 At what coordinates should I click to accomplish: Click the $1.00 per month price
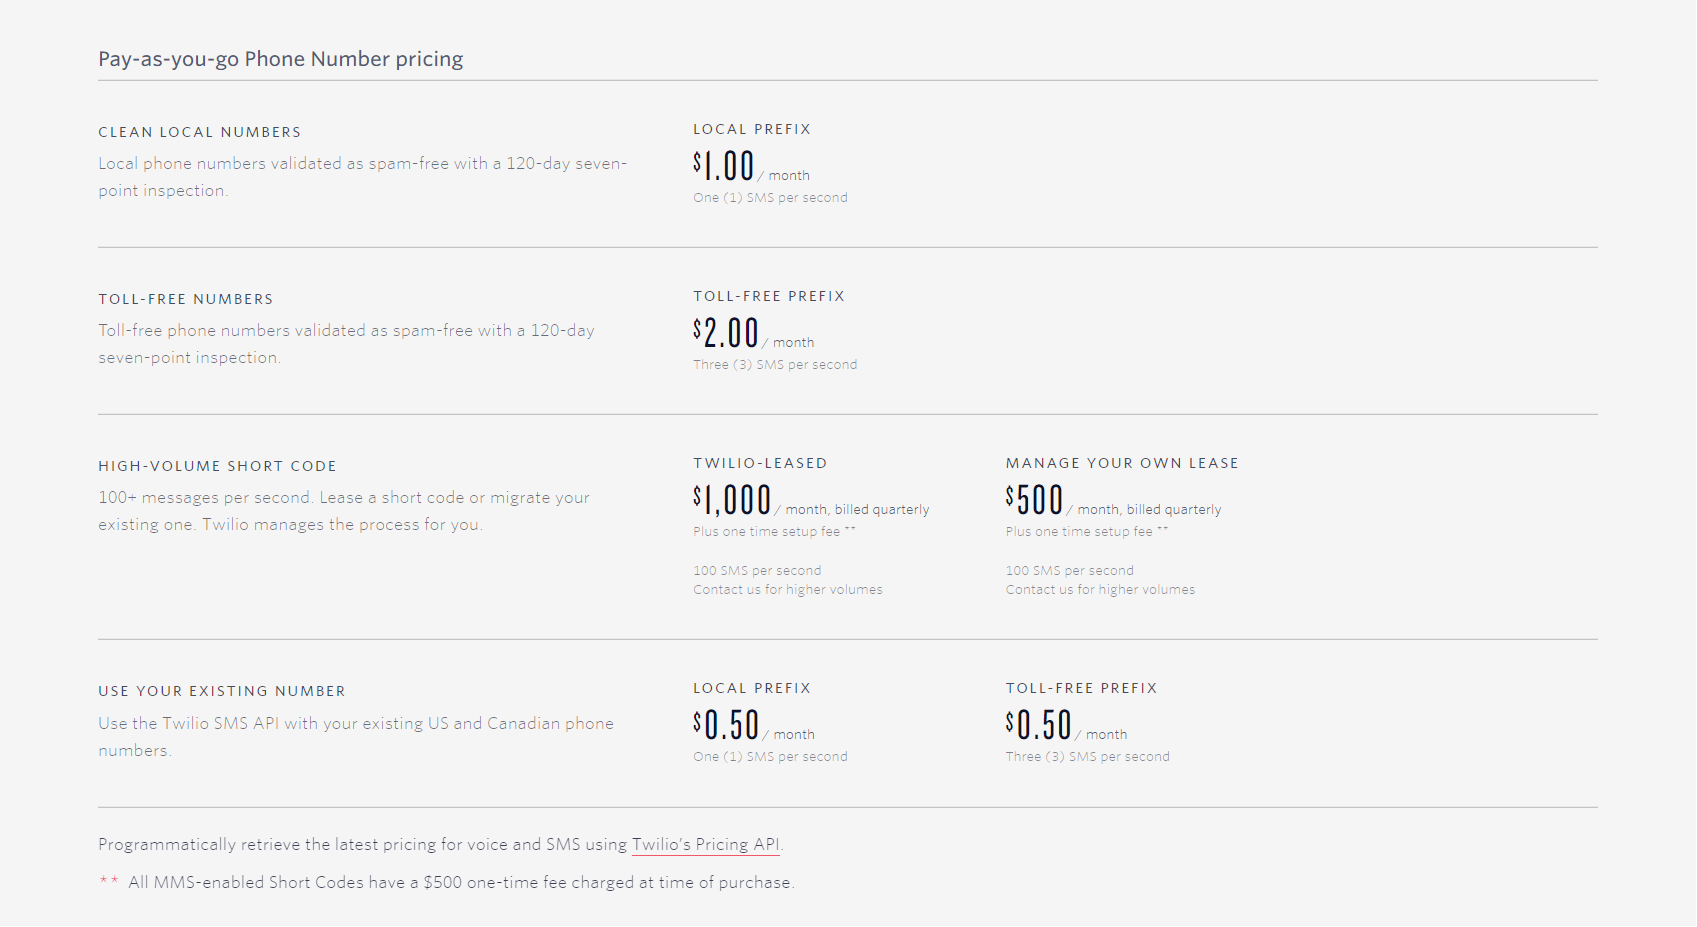(x=724, y=167)
